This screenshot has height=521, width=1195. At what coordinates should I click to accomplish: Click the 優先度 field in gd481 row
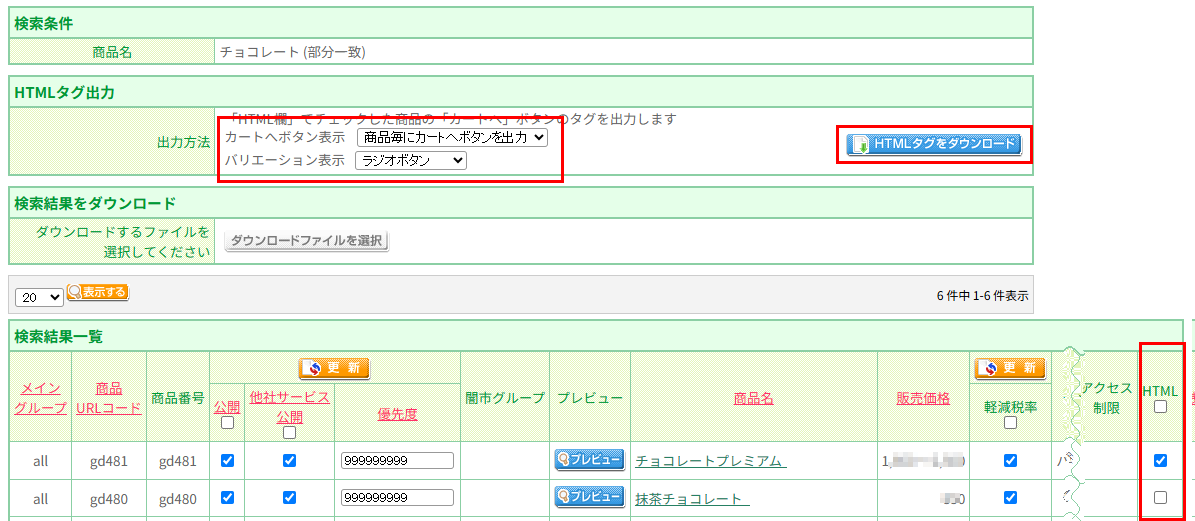397,461
